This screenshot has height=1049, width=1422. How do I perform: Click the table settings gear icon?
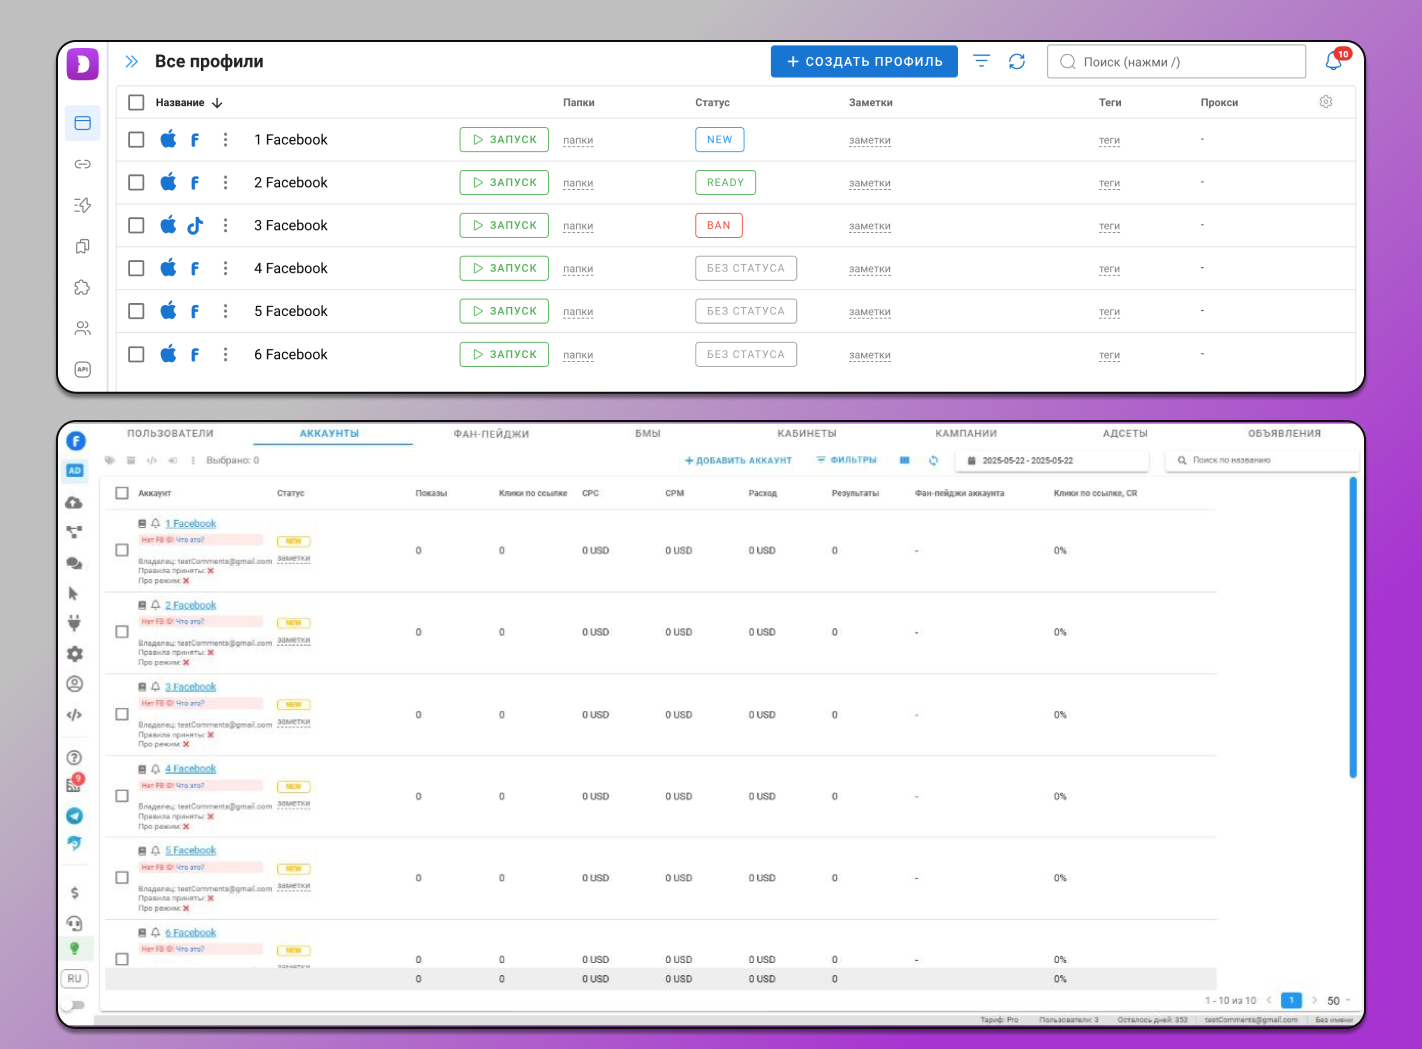(1326, 102)
